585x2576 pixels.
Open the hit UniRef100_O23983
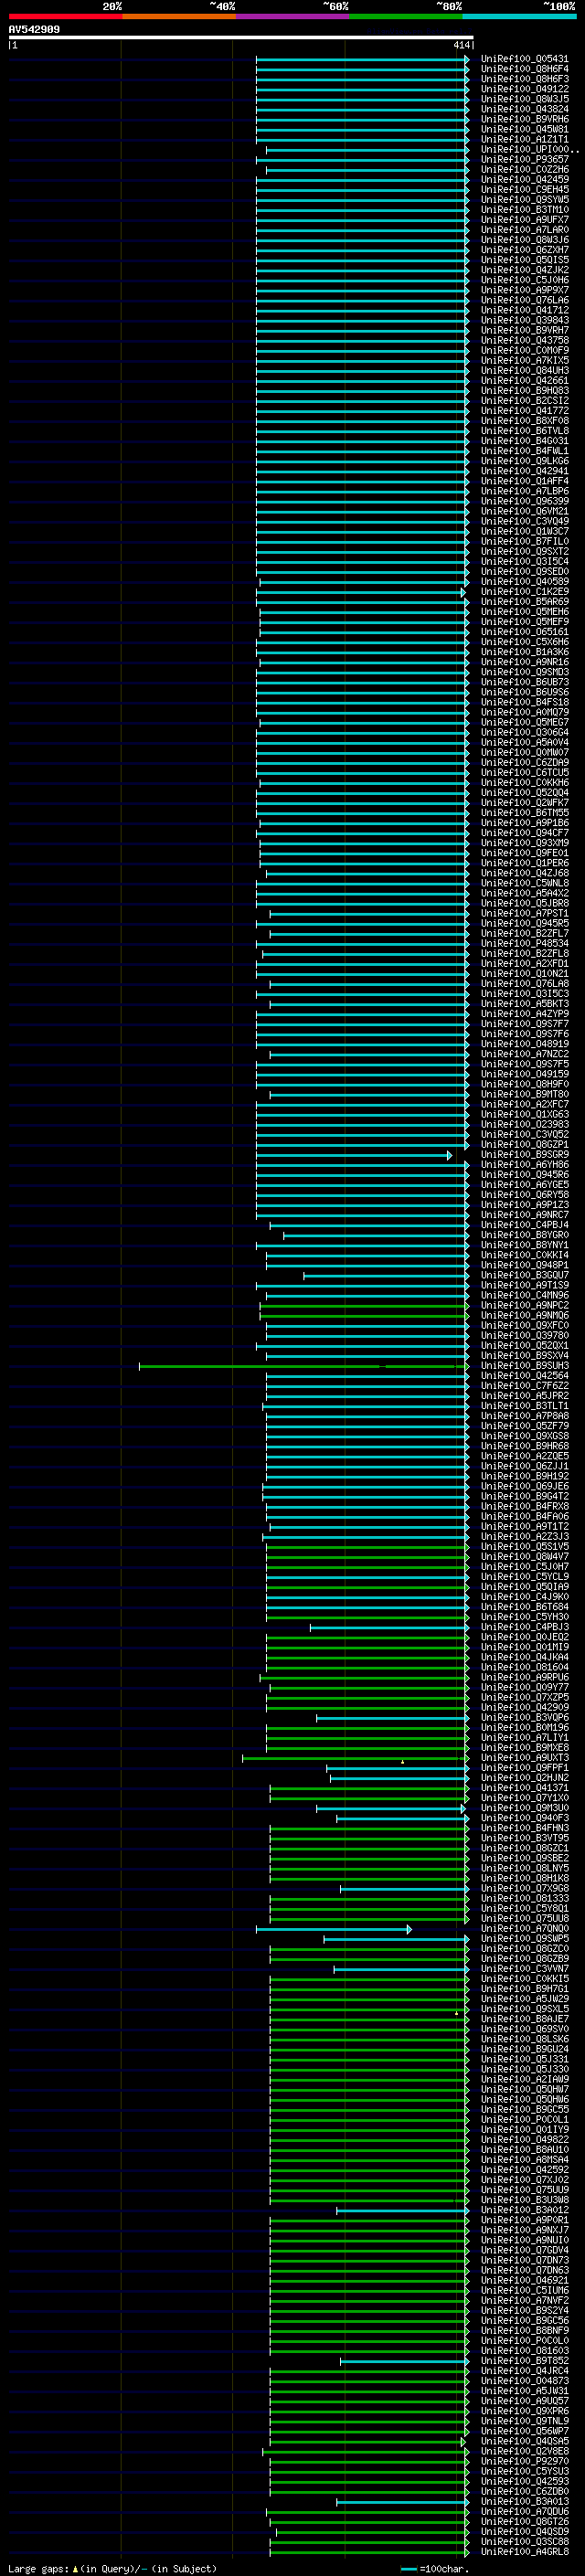pos(524,1124)
